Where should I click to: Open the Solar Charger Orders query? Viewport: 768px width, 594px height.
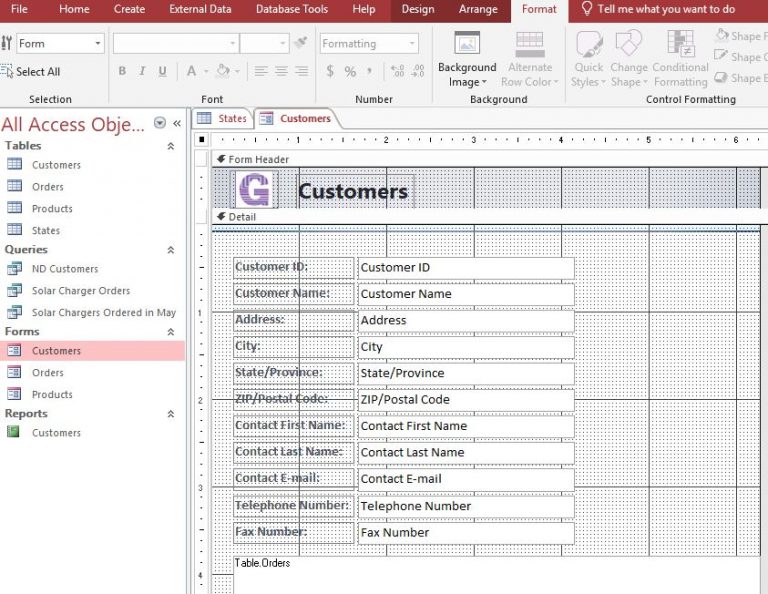point(80,291)
